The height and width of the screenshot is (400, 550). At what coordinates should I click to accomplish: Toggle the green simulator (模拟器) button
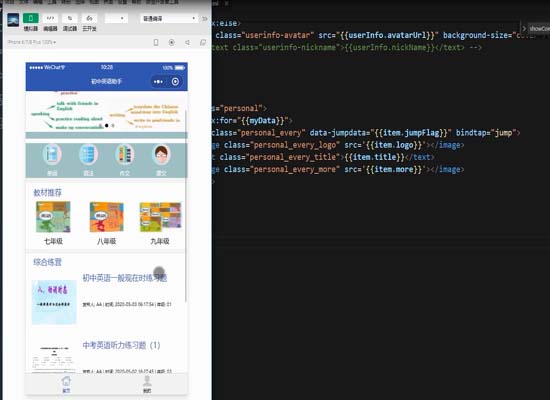tap(31, 18)
